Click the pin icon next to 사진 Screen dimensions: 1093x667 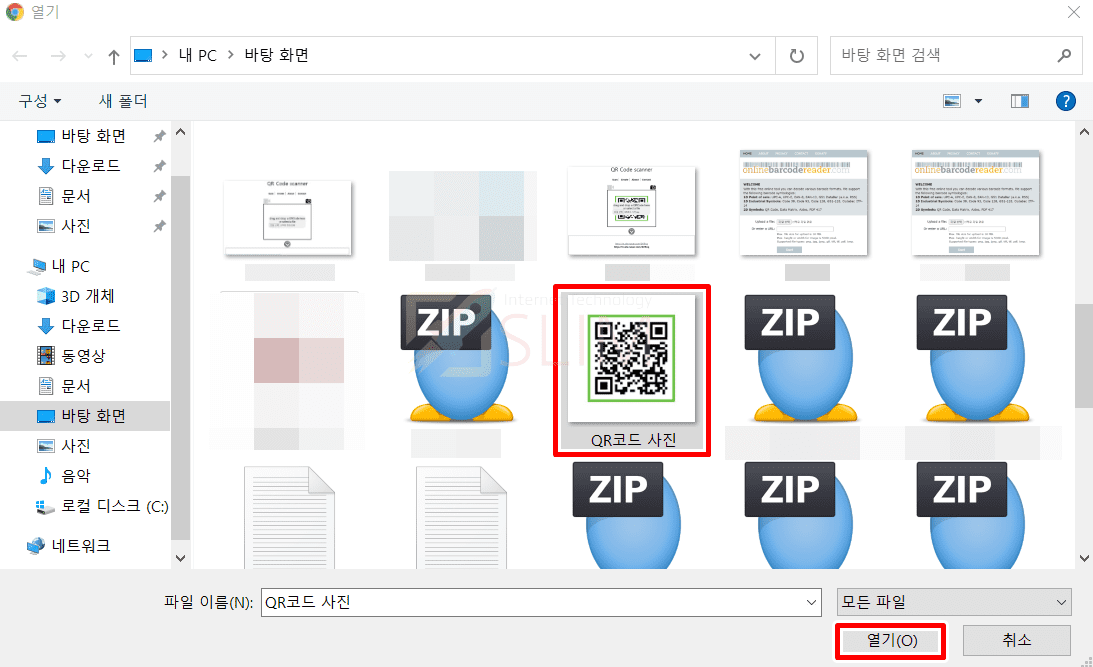(x=160, y=226)
